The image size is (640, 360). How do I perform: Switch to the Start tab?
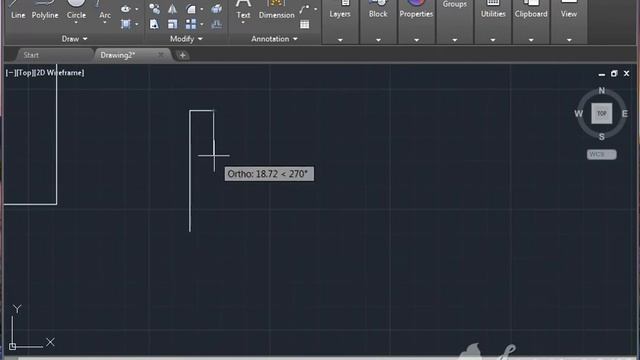point(31,55)
